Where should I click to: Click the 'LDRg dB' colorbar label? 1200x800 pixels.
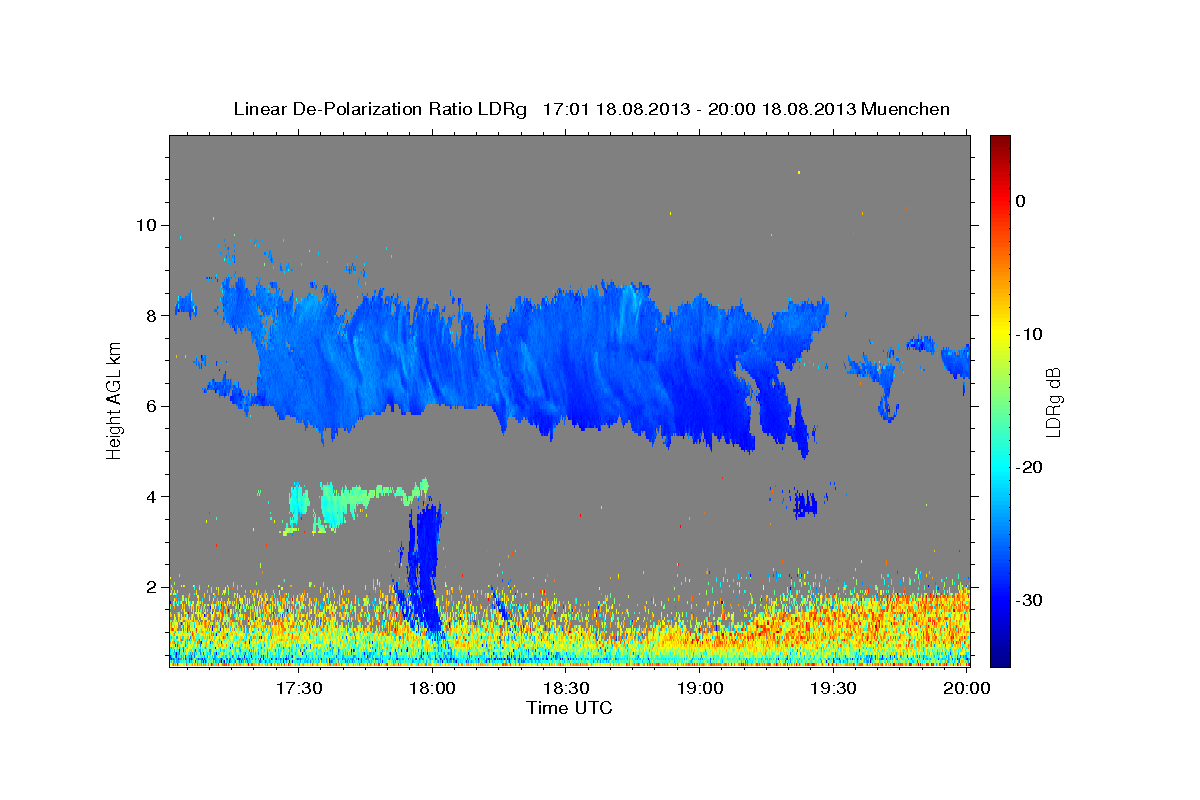pyautogui.click(x=1053, y=402)
